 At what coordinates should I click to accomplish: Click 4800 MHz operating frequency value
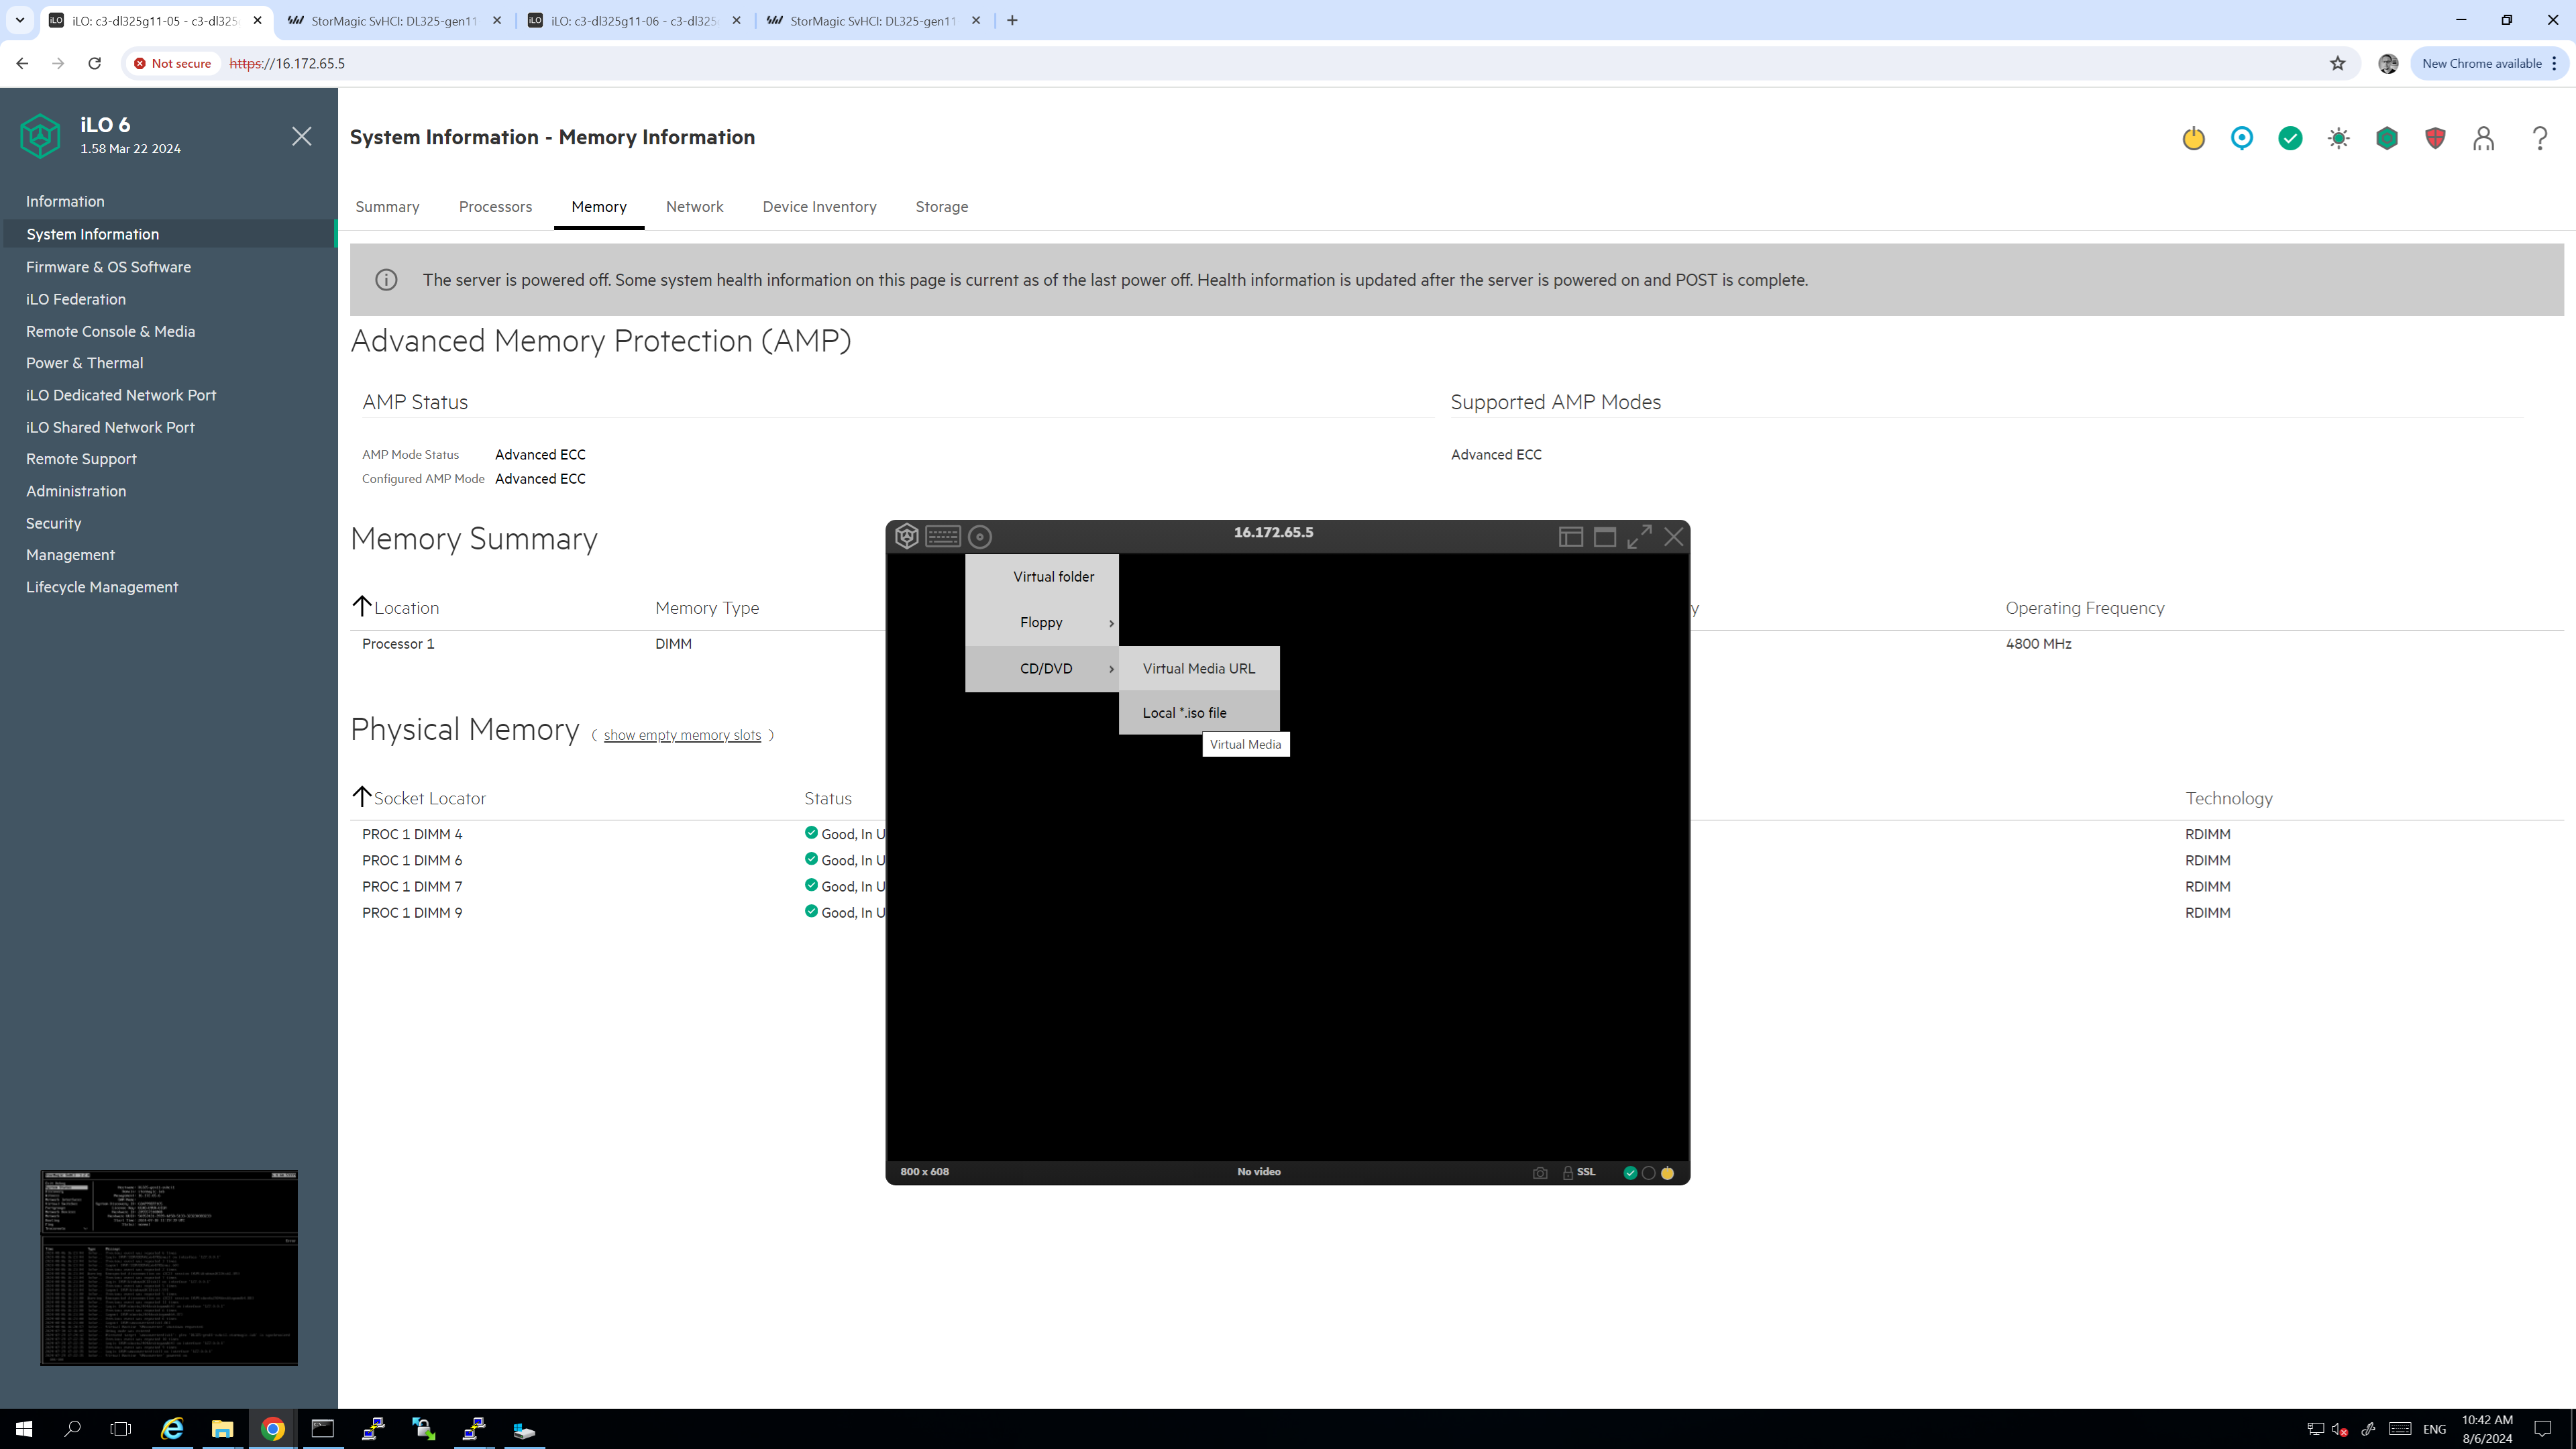[x=2038, y=644]
